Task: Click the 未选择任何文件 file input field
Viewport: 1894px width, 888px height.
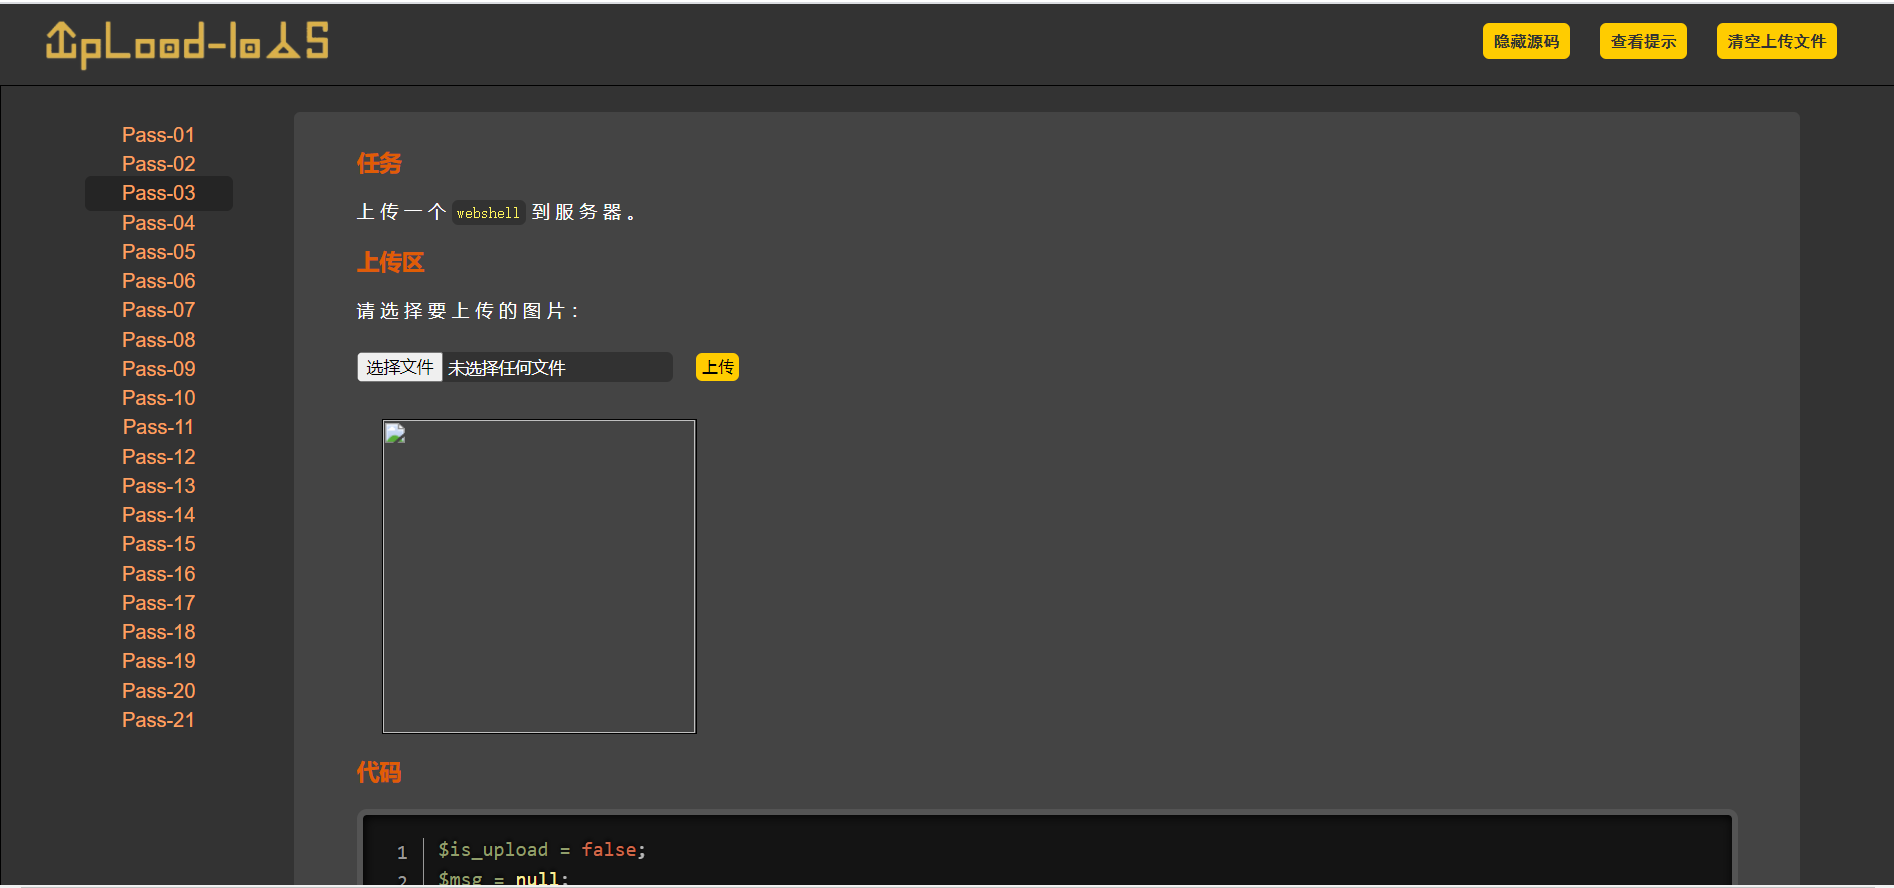Action: click(556, 368)
